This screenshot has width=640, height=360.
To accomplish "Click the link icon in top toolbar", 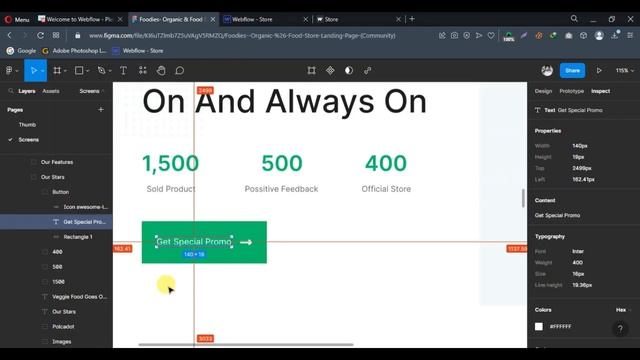I will (367, 71).
